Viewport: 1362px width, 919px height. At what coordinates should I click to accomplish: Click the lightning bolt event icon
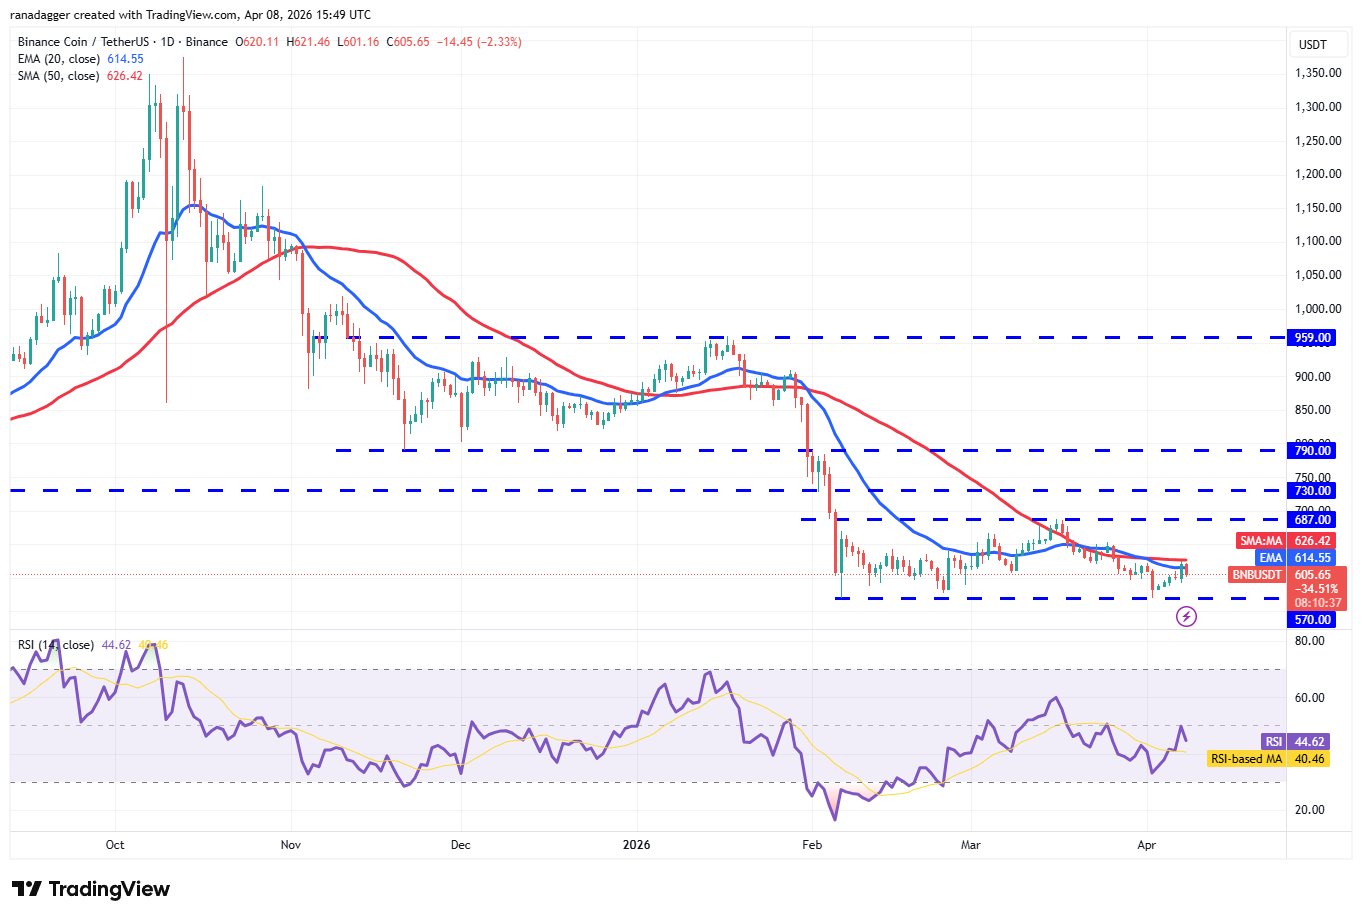tap(1186, 617)
